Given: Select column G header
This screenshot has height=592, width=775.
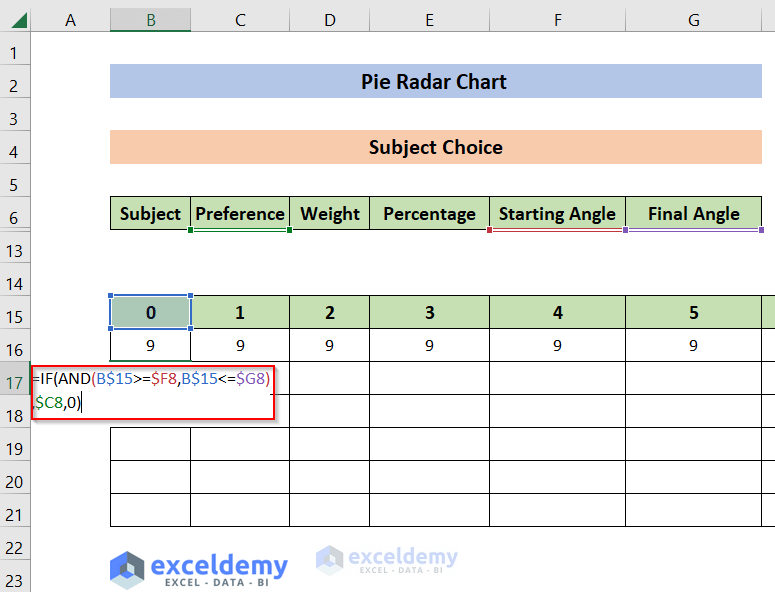Looking at the screenshot, I should [x=694, y=20].
